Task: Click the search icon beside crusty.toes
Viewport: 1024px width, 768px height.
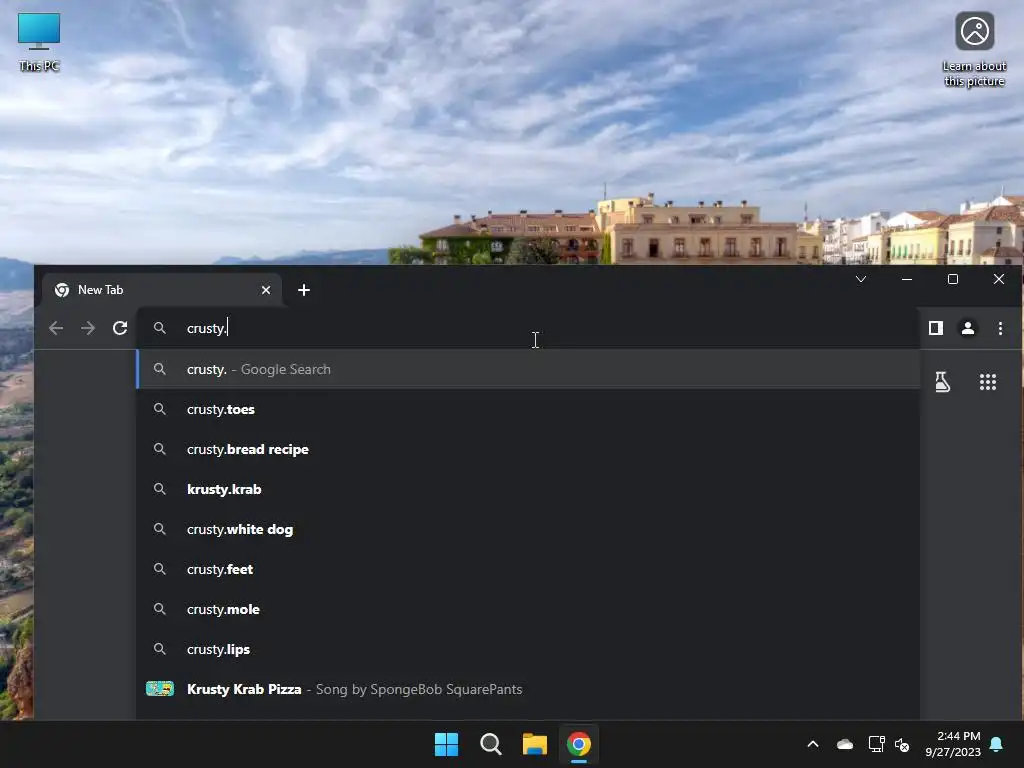Action: (x=159, y=409)
